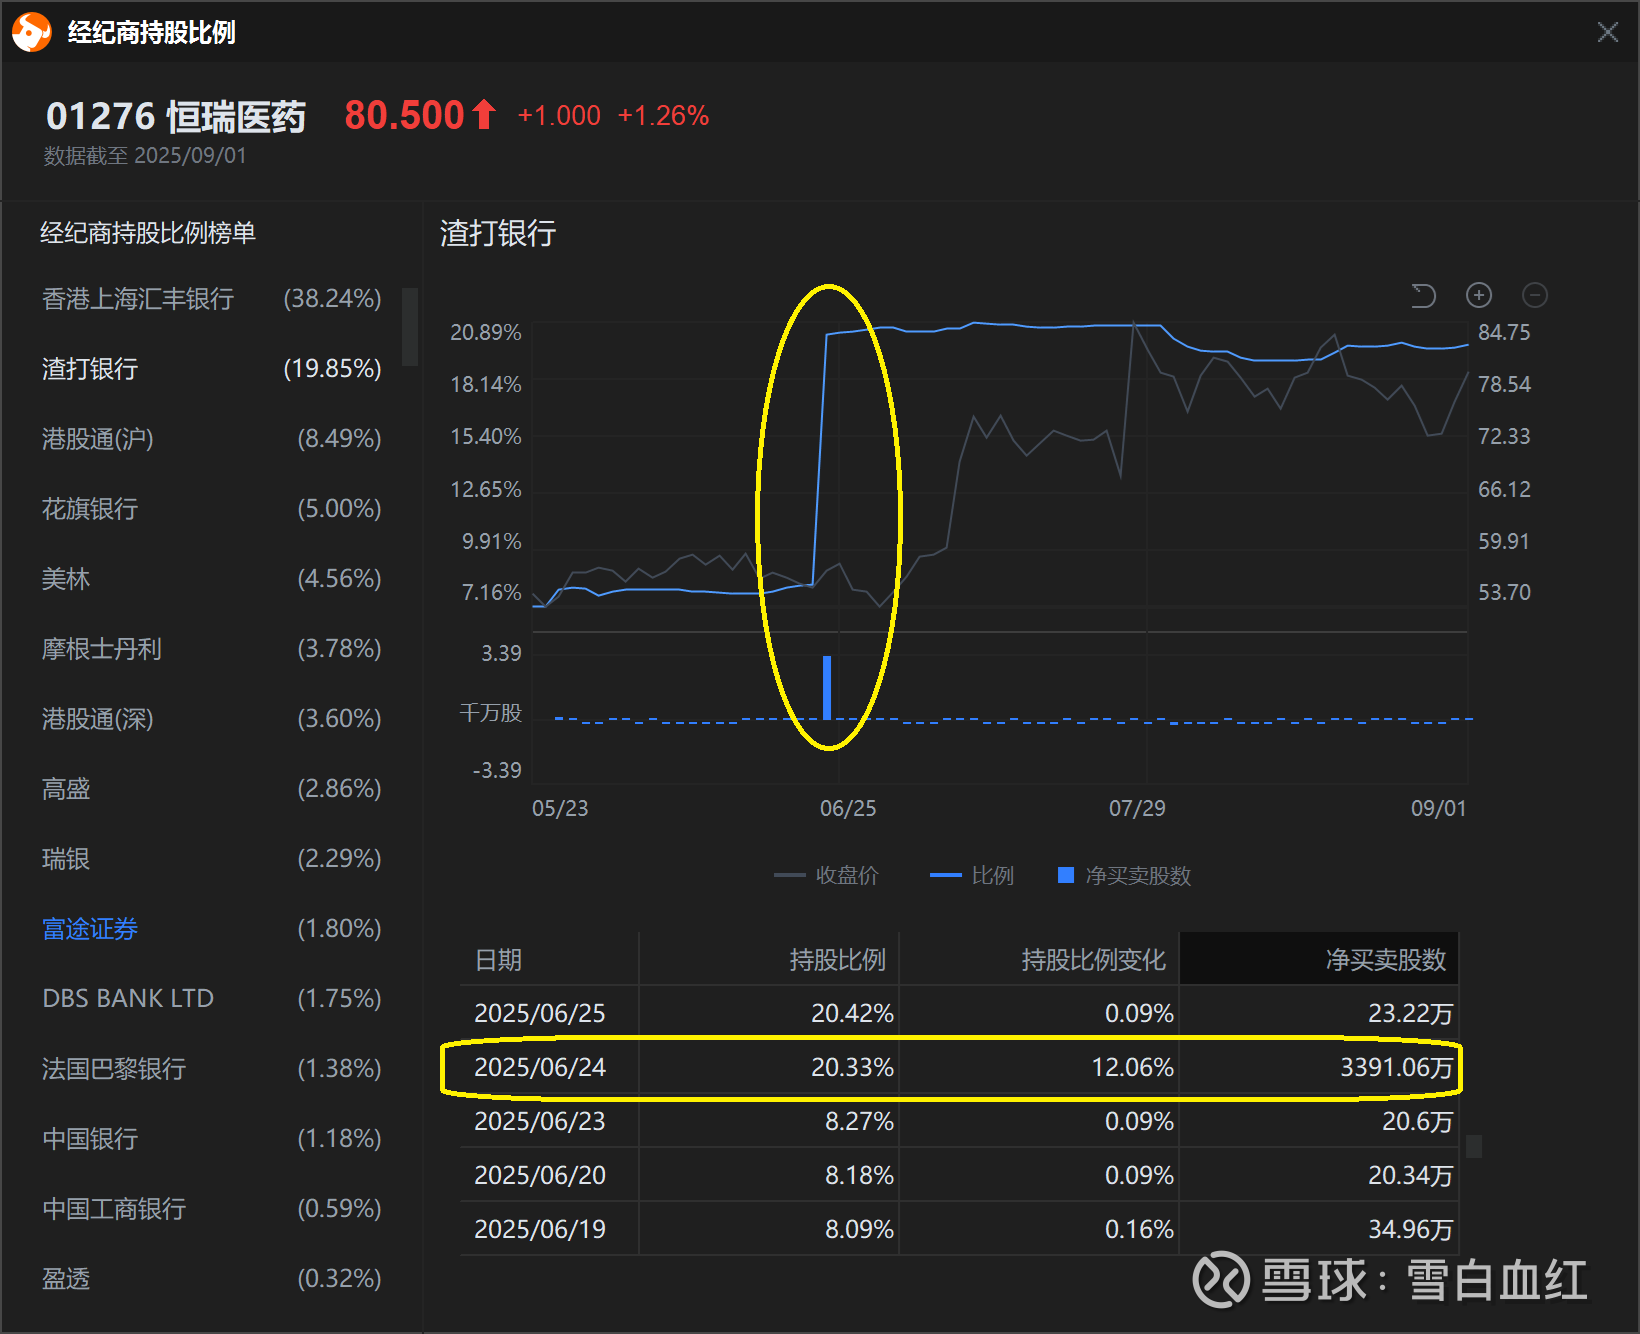This screenshot has height=1334, width=1640.
Task: Click the 3391.06万 net shares value
Action: pyautogui.click(x=1397, y=1067)
